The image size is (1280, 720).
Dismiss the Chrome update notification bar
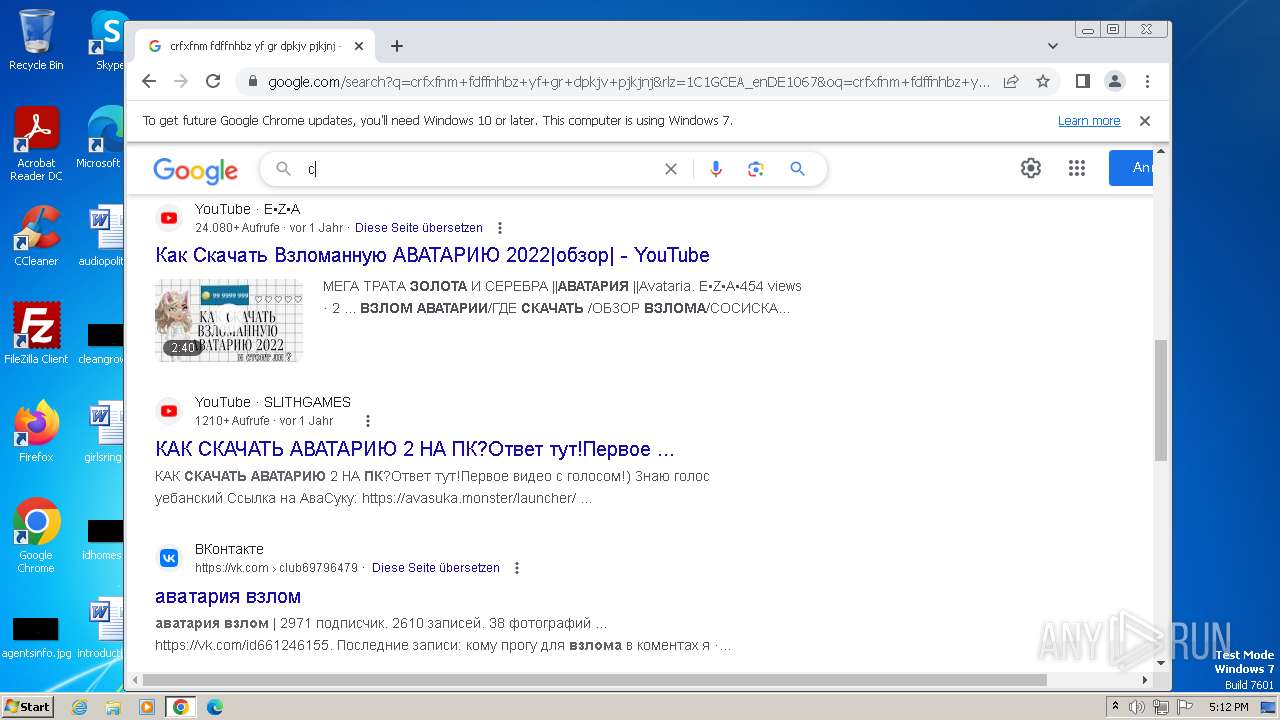[1145, 121]
